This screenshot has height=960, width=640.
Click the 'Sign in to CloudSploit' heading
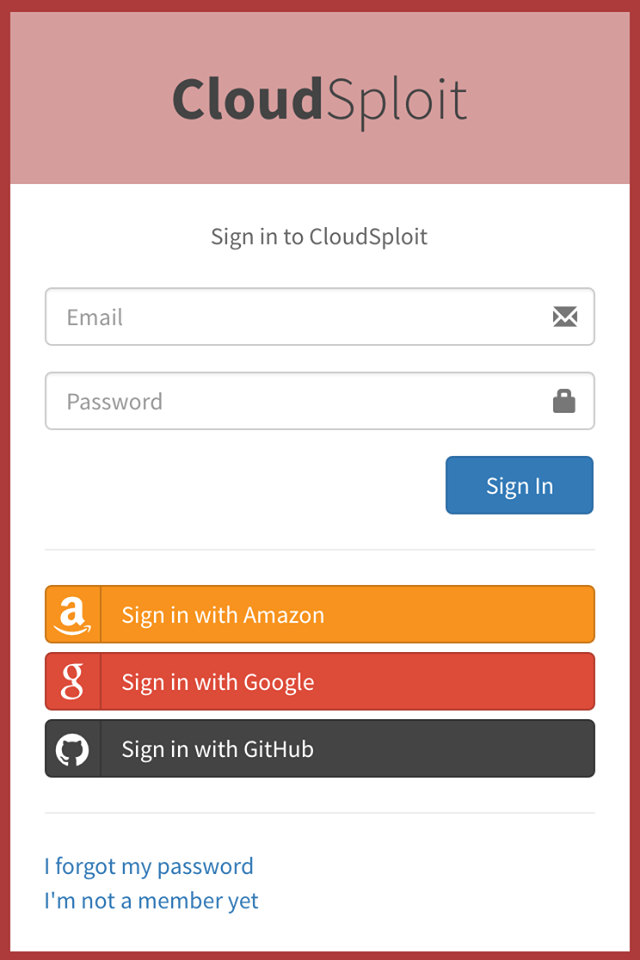319,237
